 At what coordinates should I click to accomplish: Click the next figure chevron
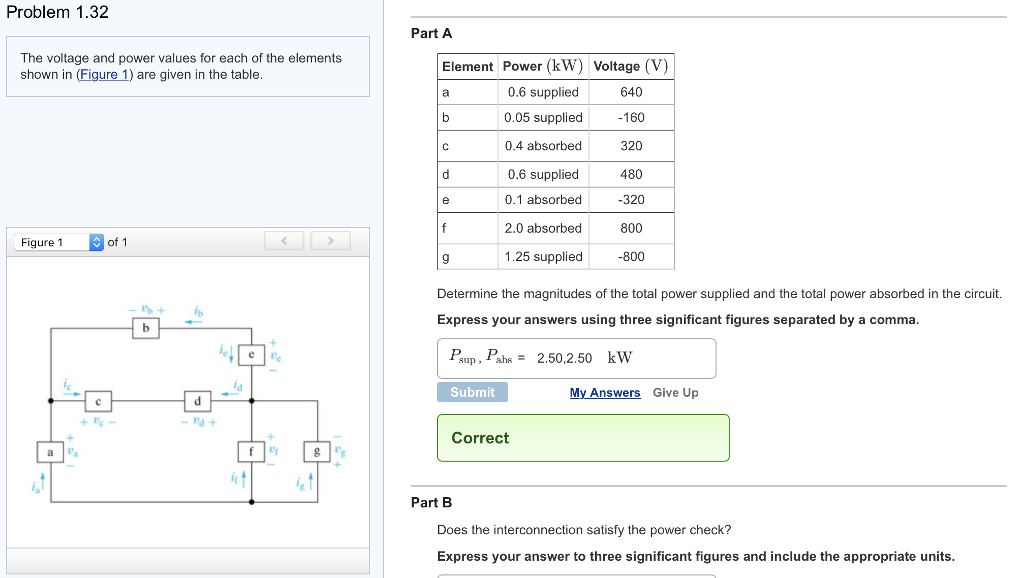[330, 240]
